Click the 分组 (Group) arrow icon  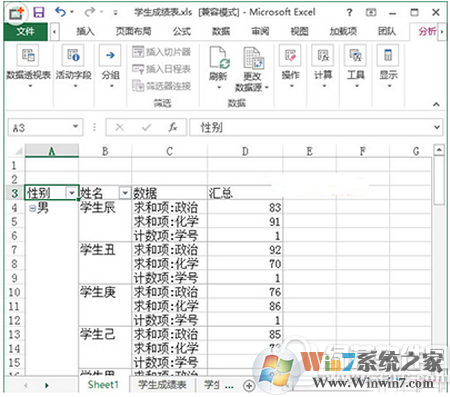(x=110, y=55)
